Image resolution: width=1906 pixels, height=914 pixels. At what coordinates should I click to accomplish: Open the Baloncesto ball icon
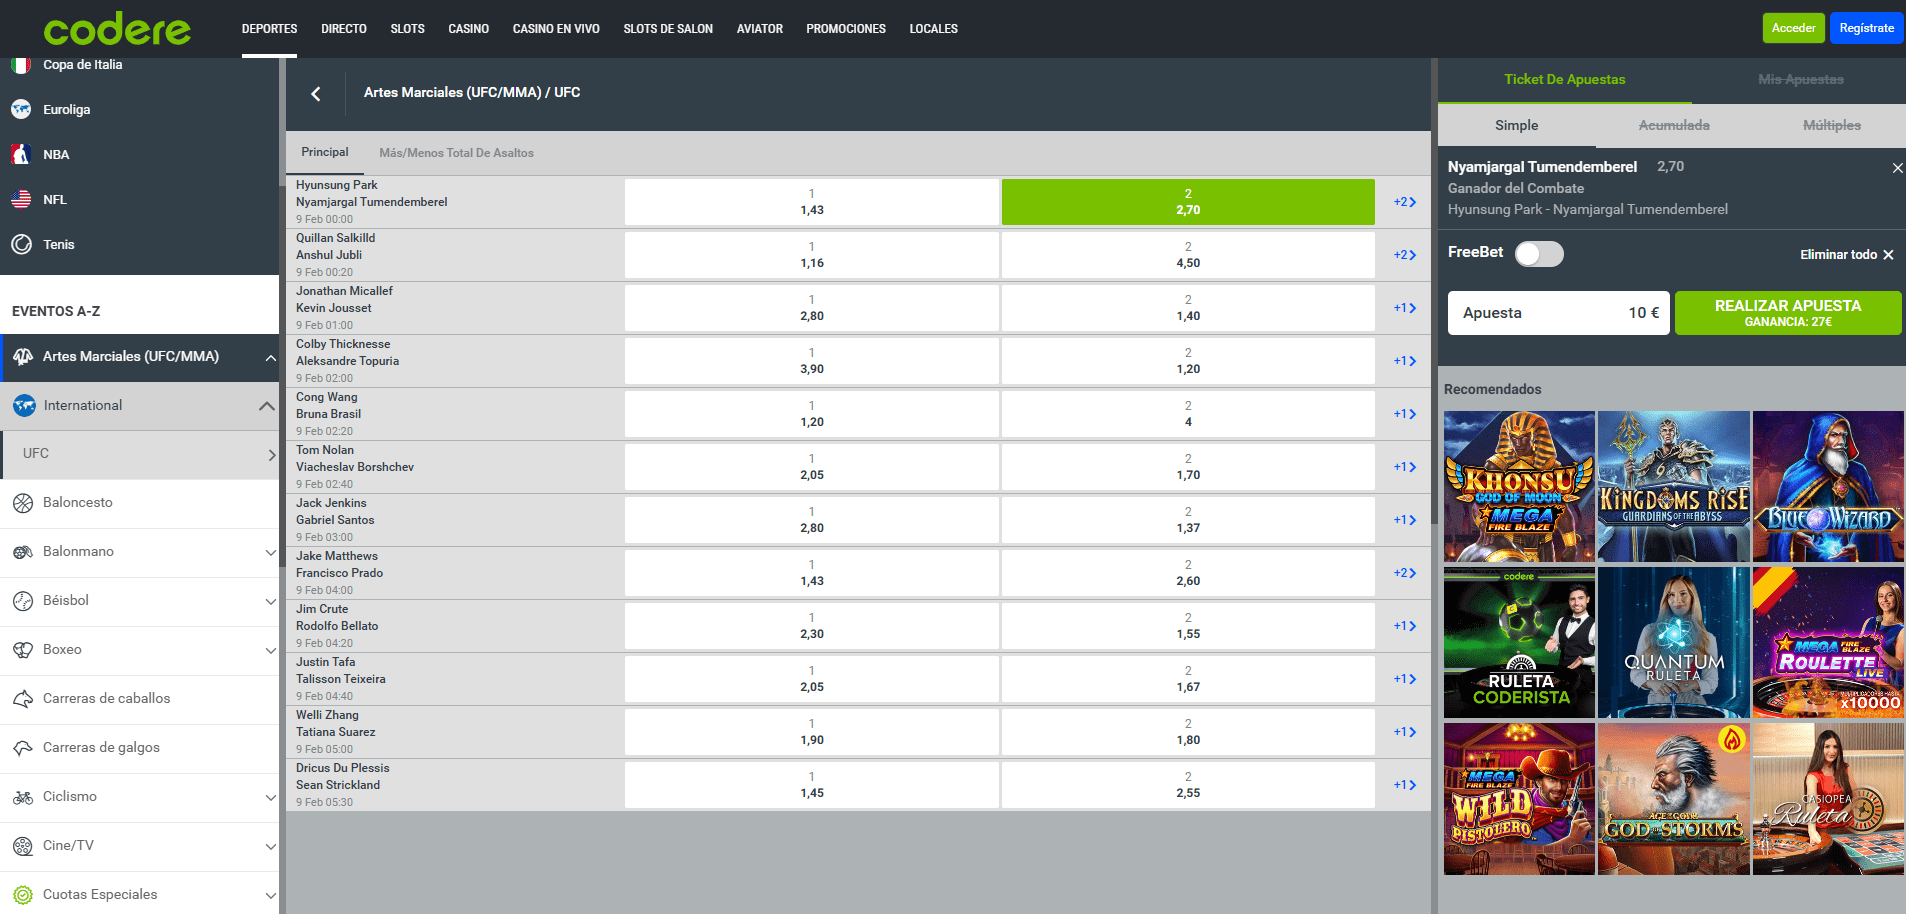23,503
